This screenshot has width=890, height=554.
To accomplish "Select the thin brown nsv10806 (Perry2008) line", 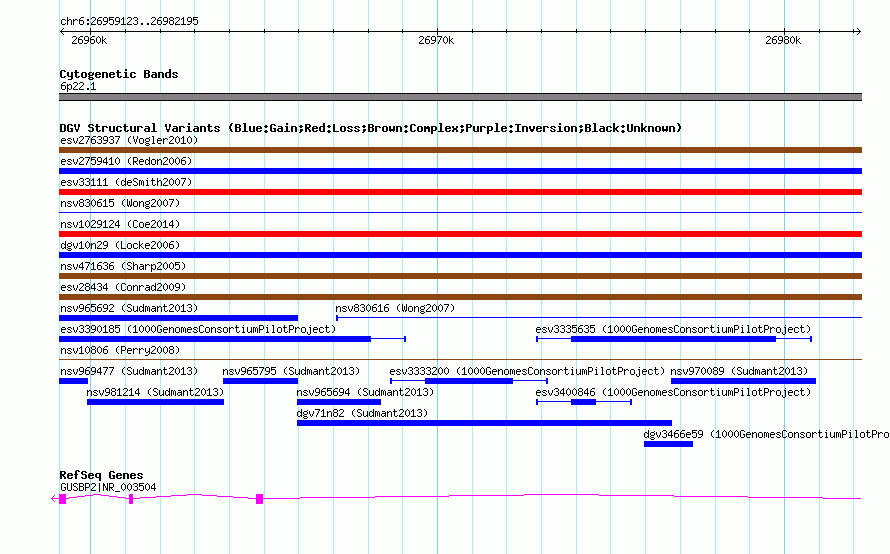I will click(x=460, y=359).
